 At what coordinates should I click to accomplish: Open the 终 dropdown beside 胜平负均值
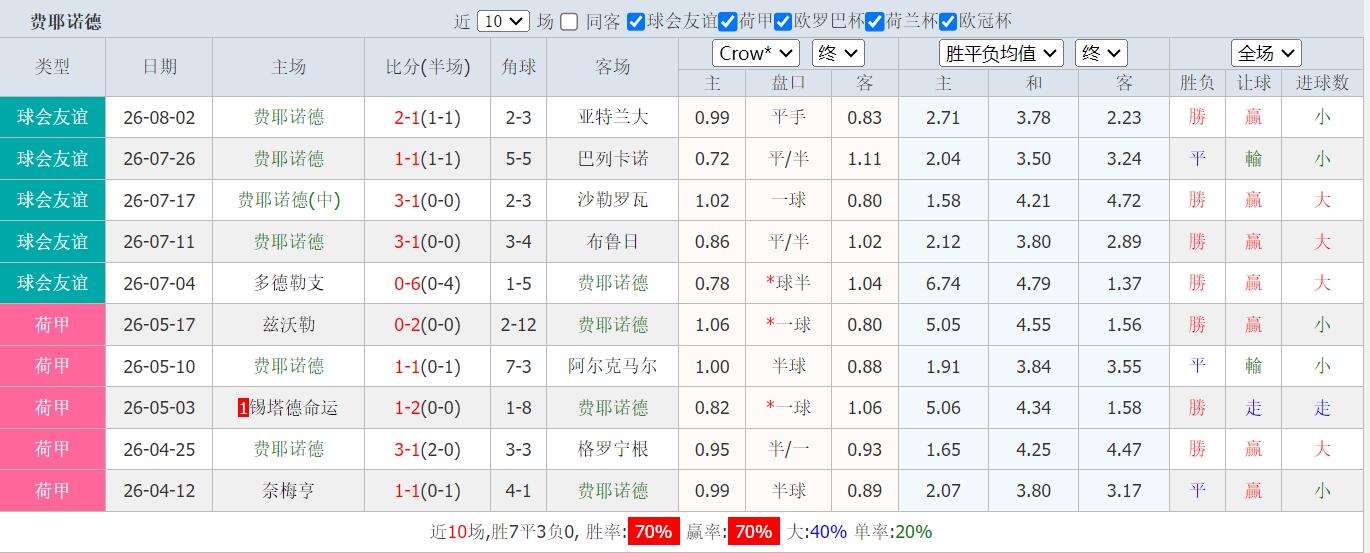click(x=1101, y=53)
